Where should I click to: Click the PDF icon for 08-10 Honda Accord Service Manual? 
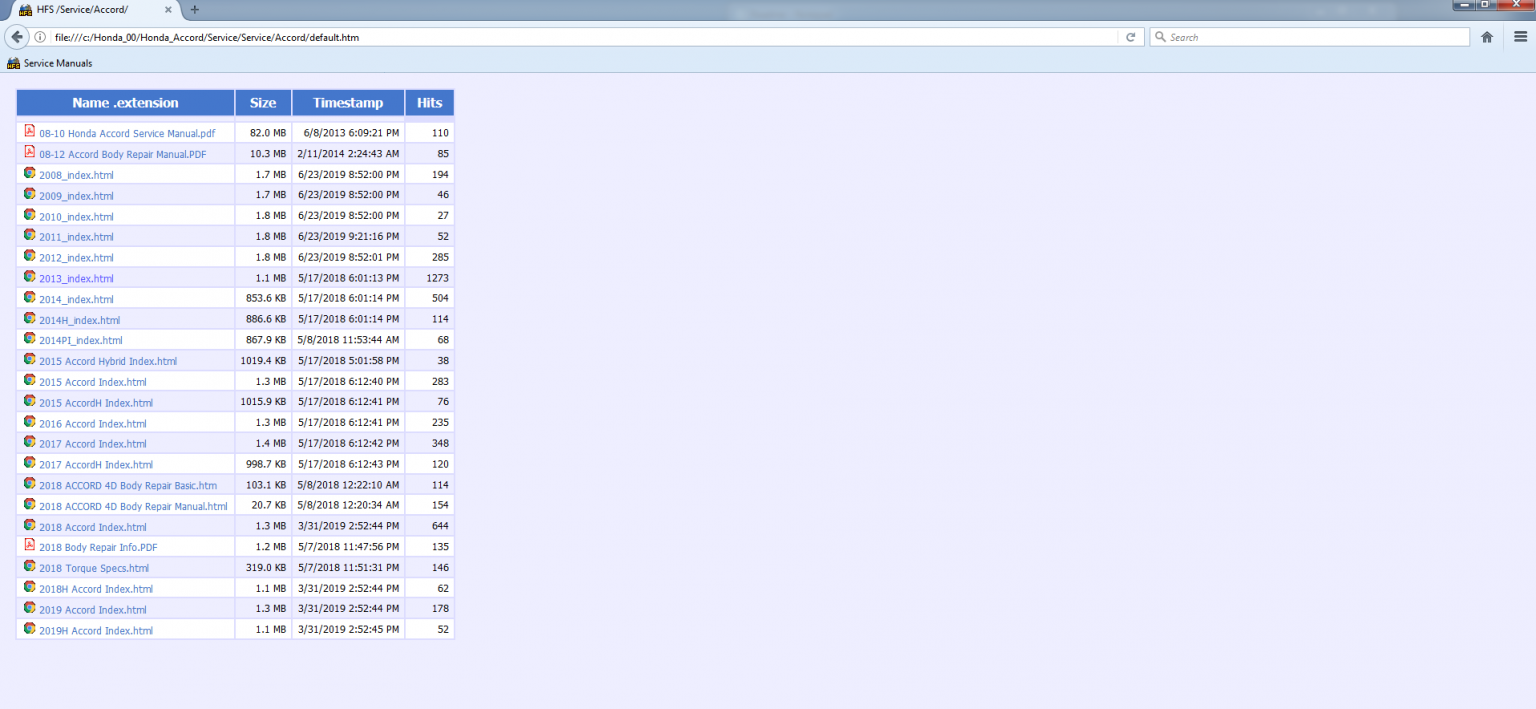point(29,131)
